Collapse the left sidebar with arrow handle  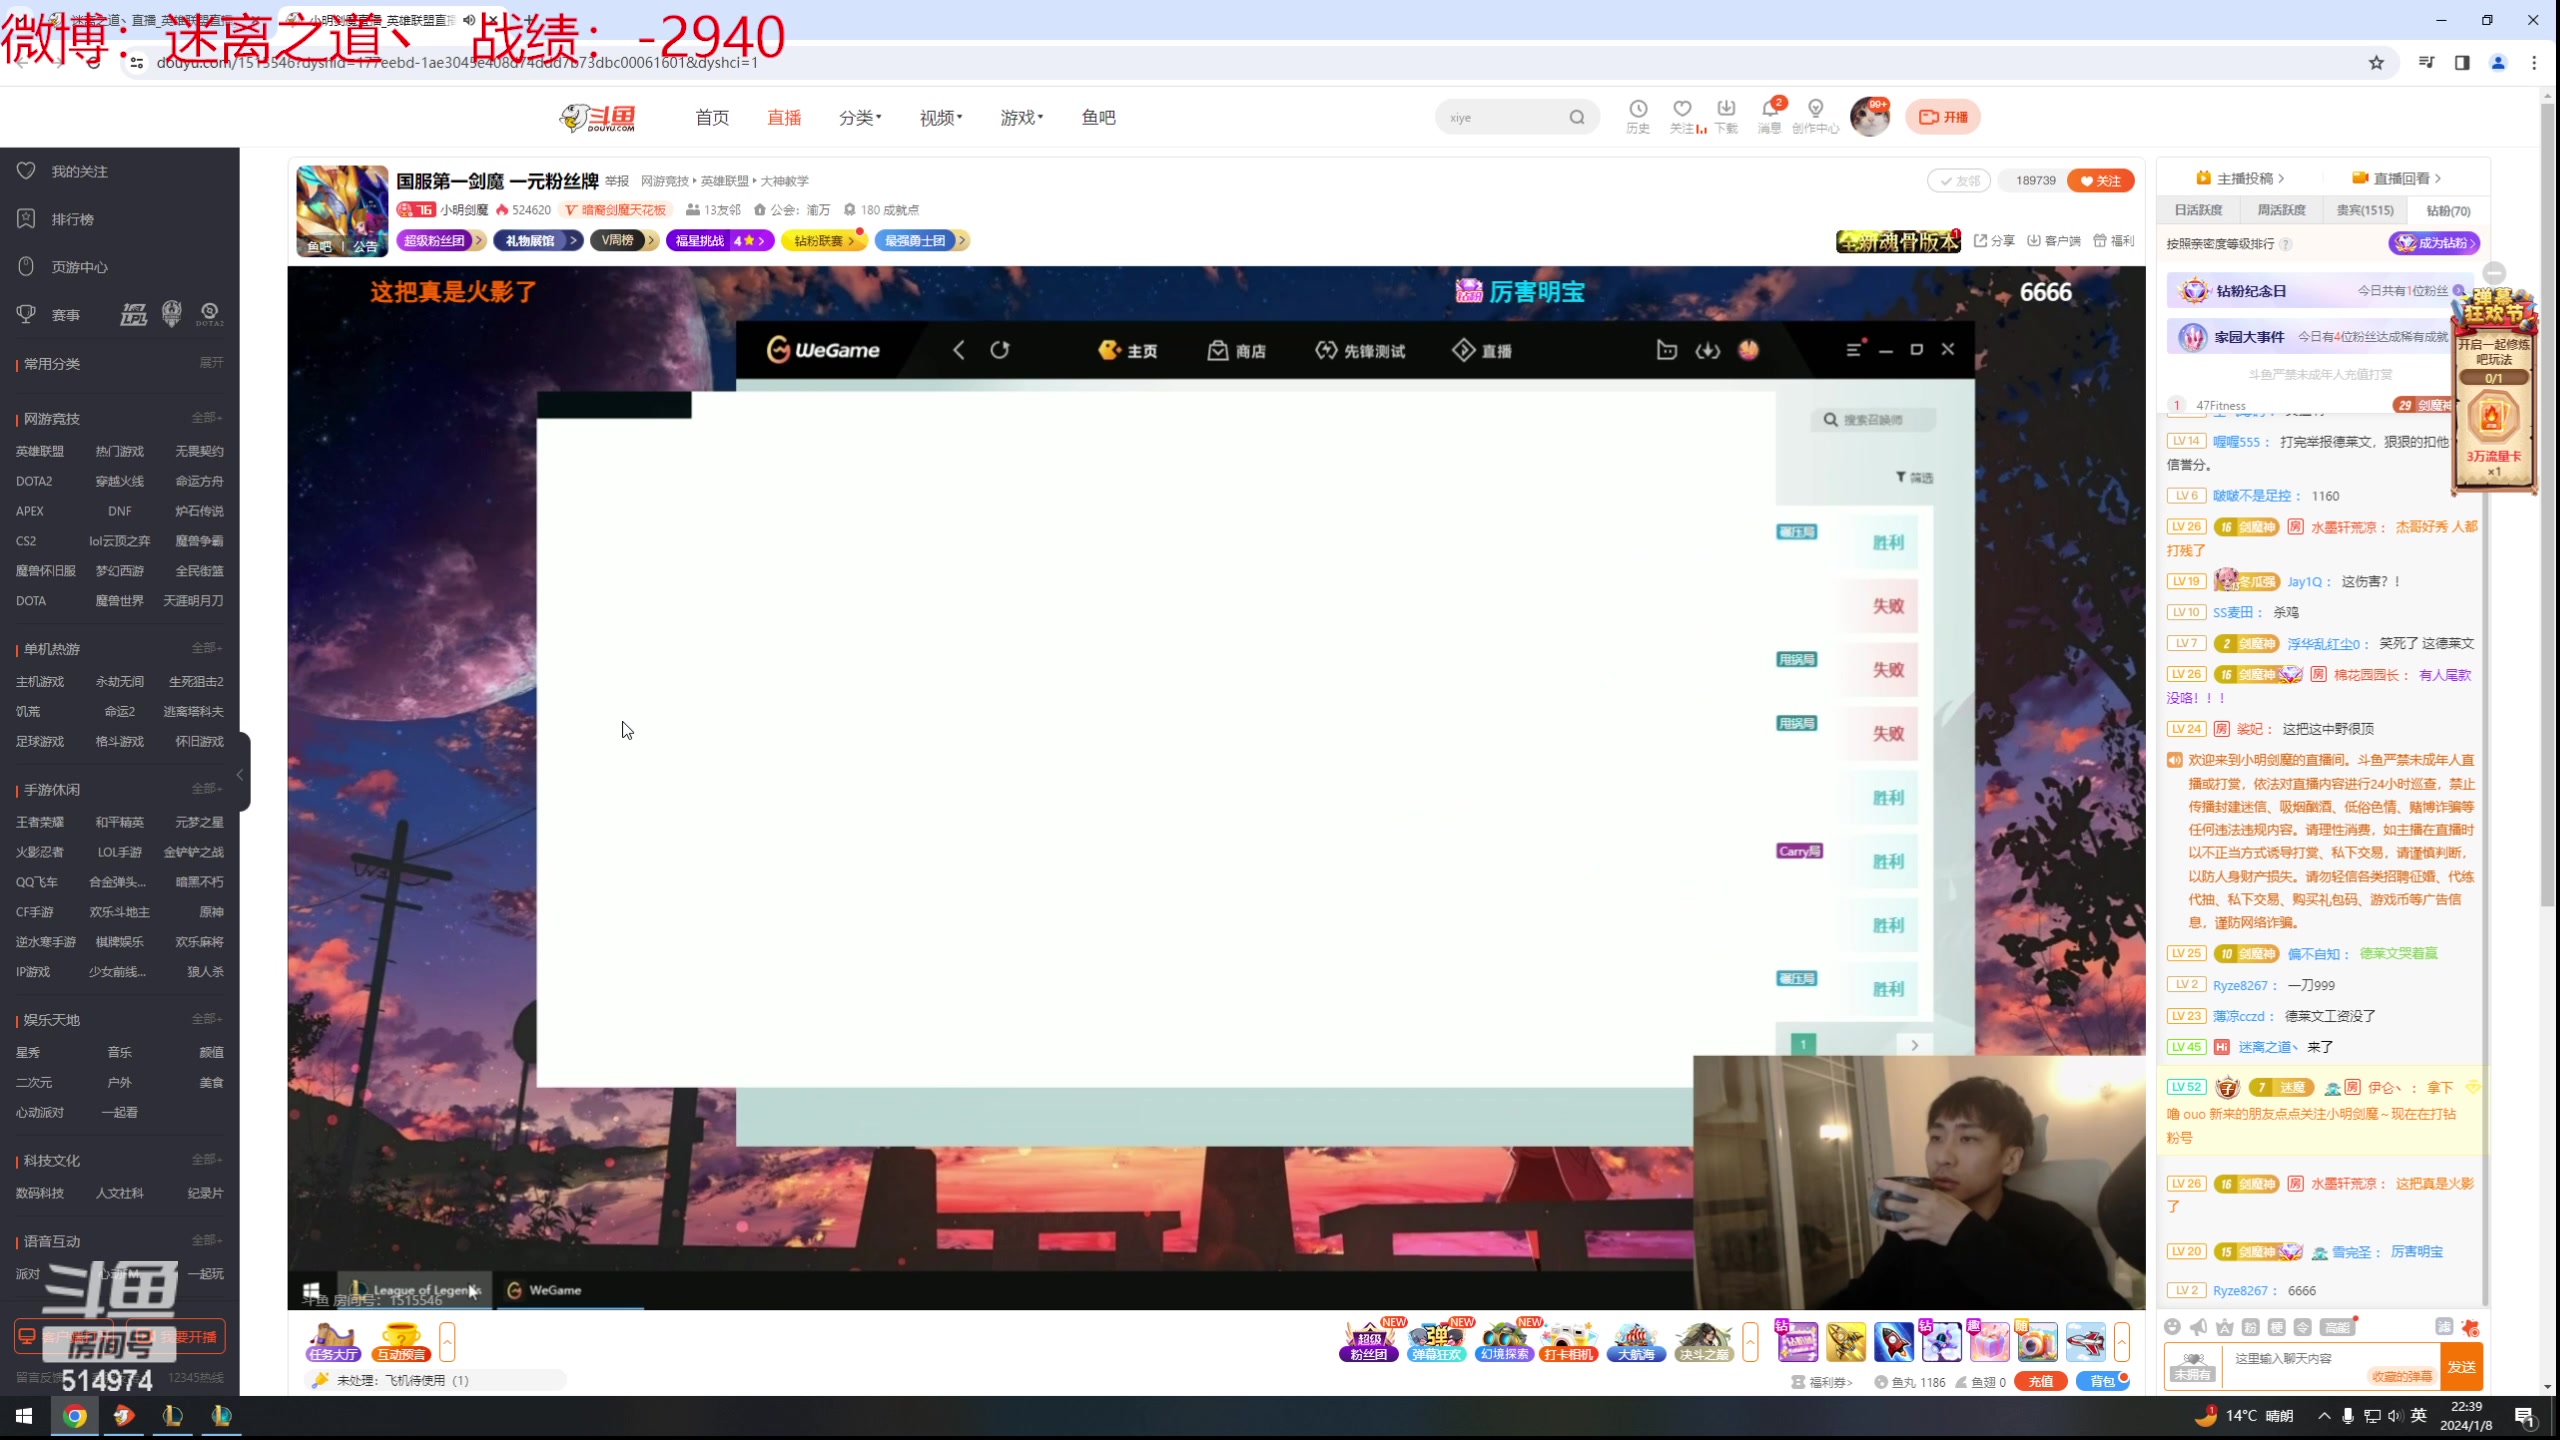point(240,774)
